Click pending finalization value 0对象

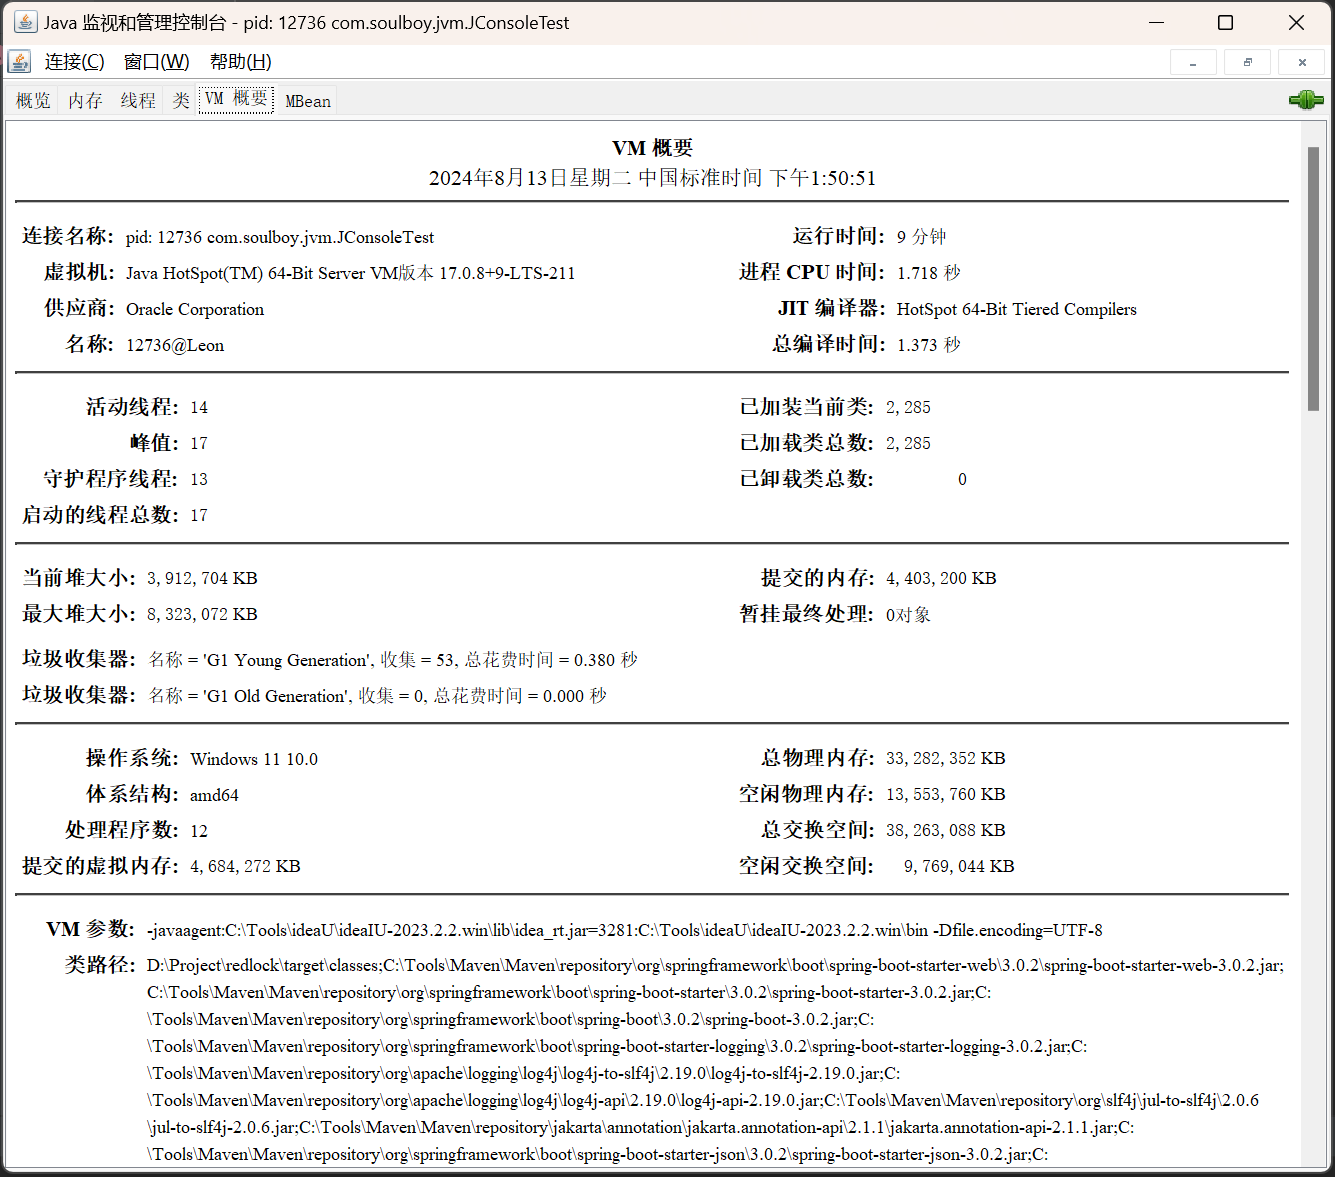click(908, 615)
